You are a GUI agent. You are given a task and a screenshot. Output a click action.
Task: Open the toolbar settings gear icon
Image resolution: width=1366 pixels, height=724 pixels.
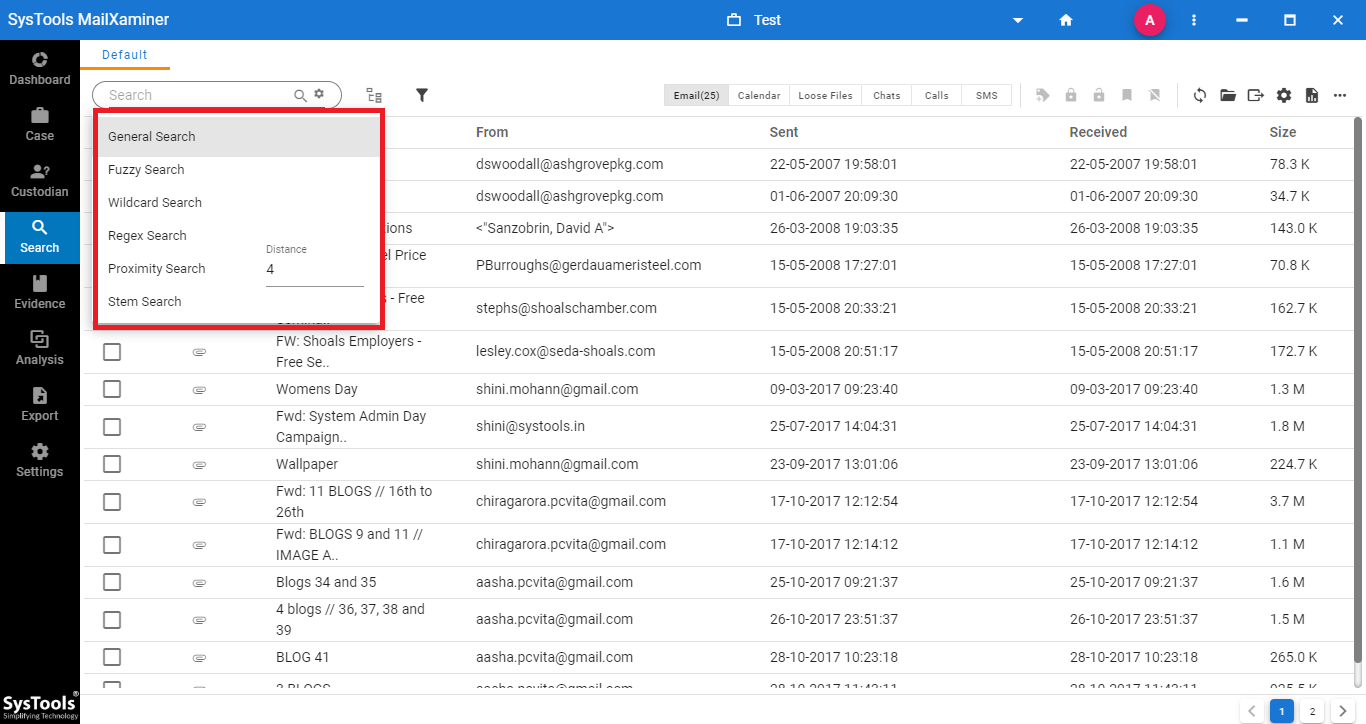pos(1284,95)
